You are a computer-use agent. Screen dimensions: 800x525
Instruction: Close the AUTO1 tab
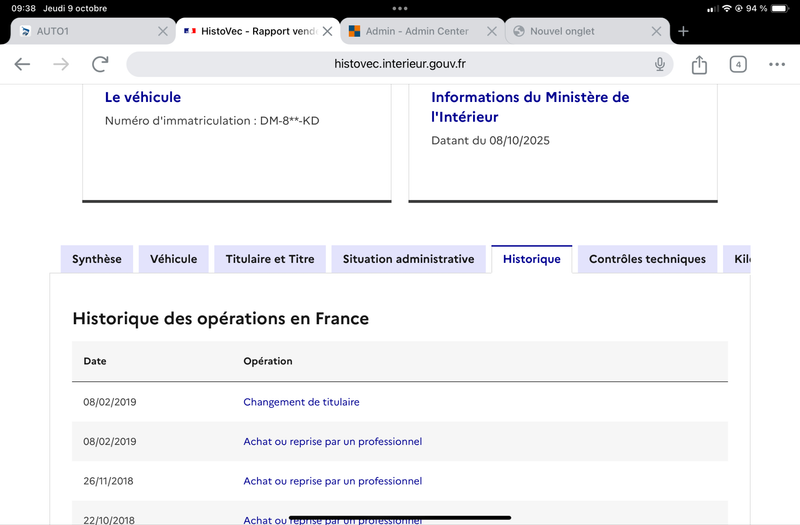coord(163,31)
